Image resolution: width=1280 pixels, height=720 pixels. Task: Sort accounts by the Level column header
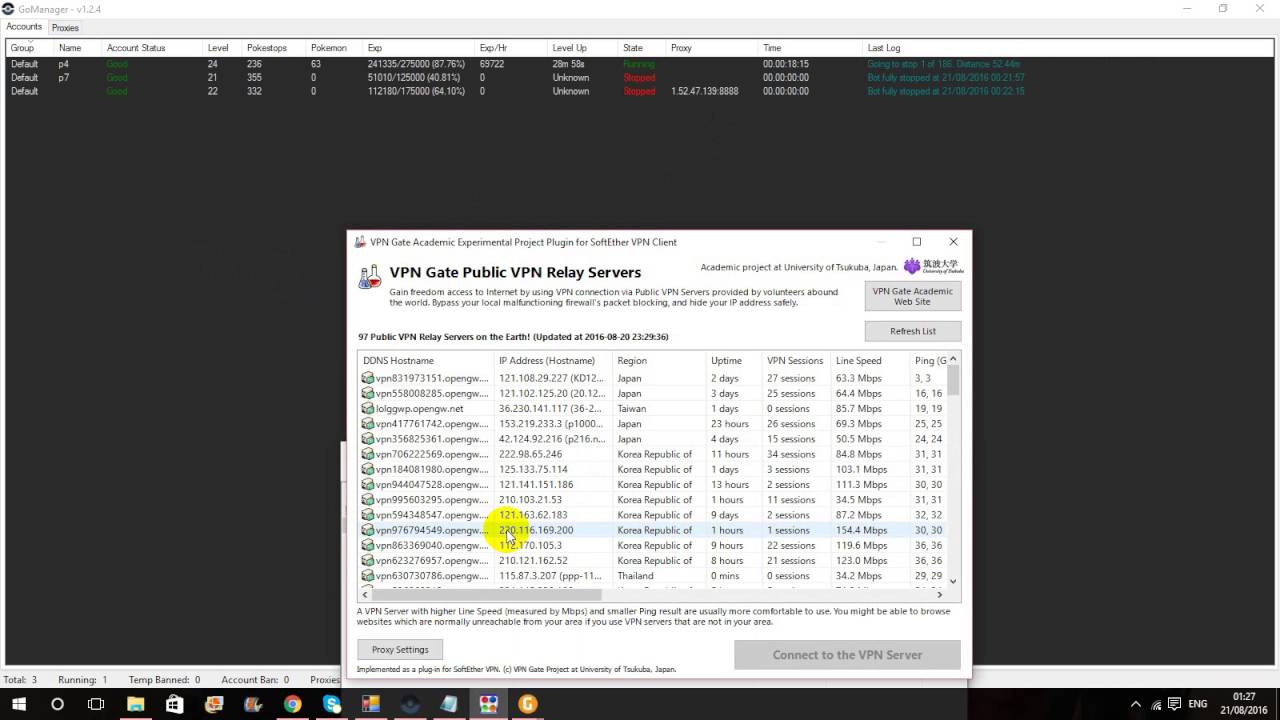tap(218, 48)
